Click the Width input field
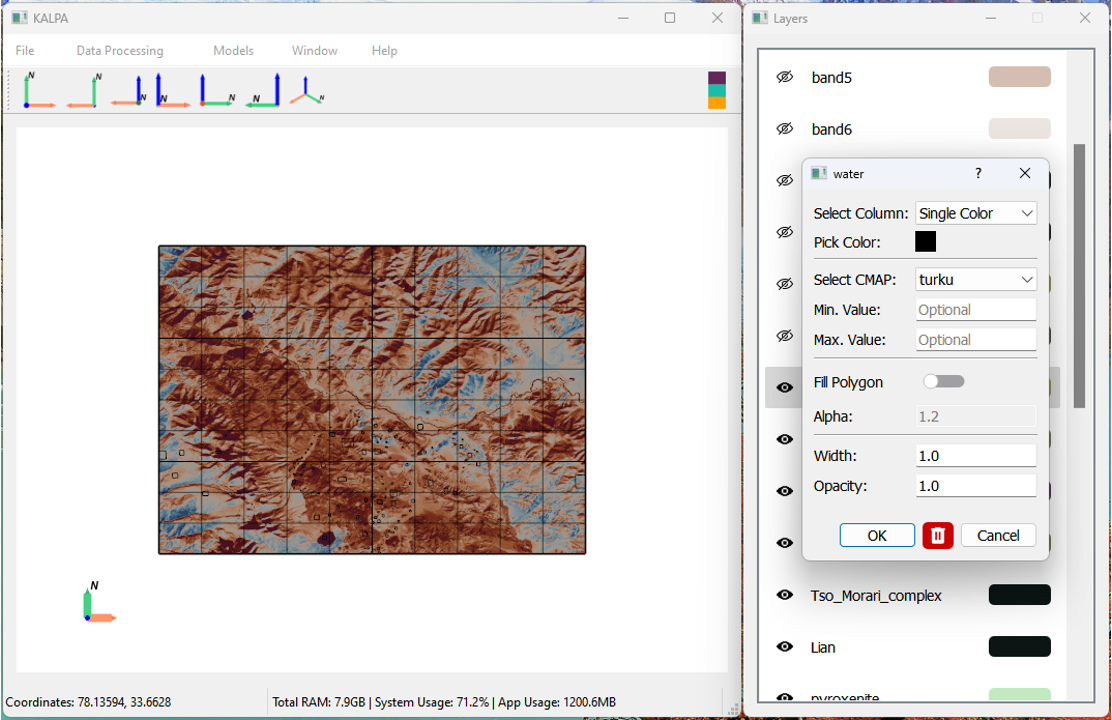The width and height of the screenshot is (1112, 720). point(976,456)
